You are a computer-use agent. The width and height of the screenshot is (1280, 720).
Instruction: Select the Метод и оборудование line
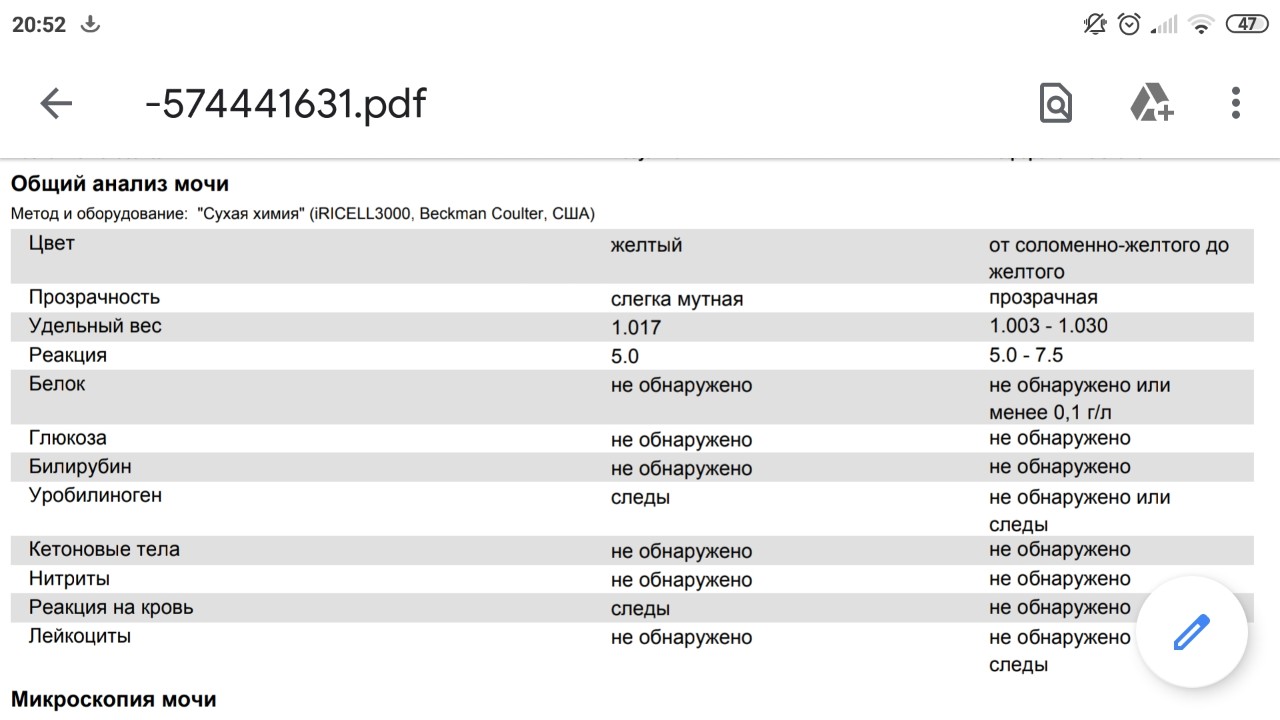click(303, 213)
